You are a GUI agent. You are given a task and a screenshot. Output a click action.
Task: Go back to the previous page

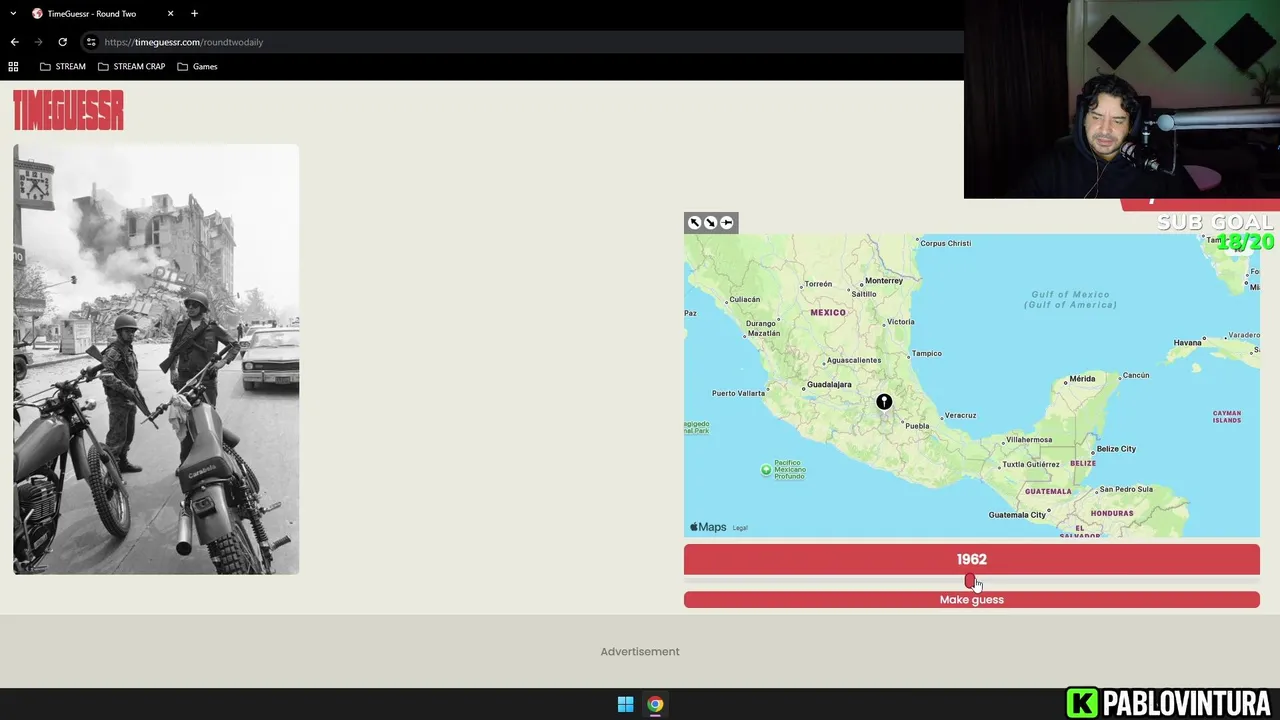pos(14,42)
